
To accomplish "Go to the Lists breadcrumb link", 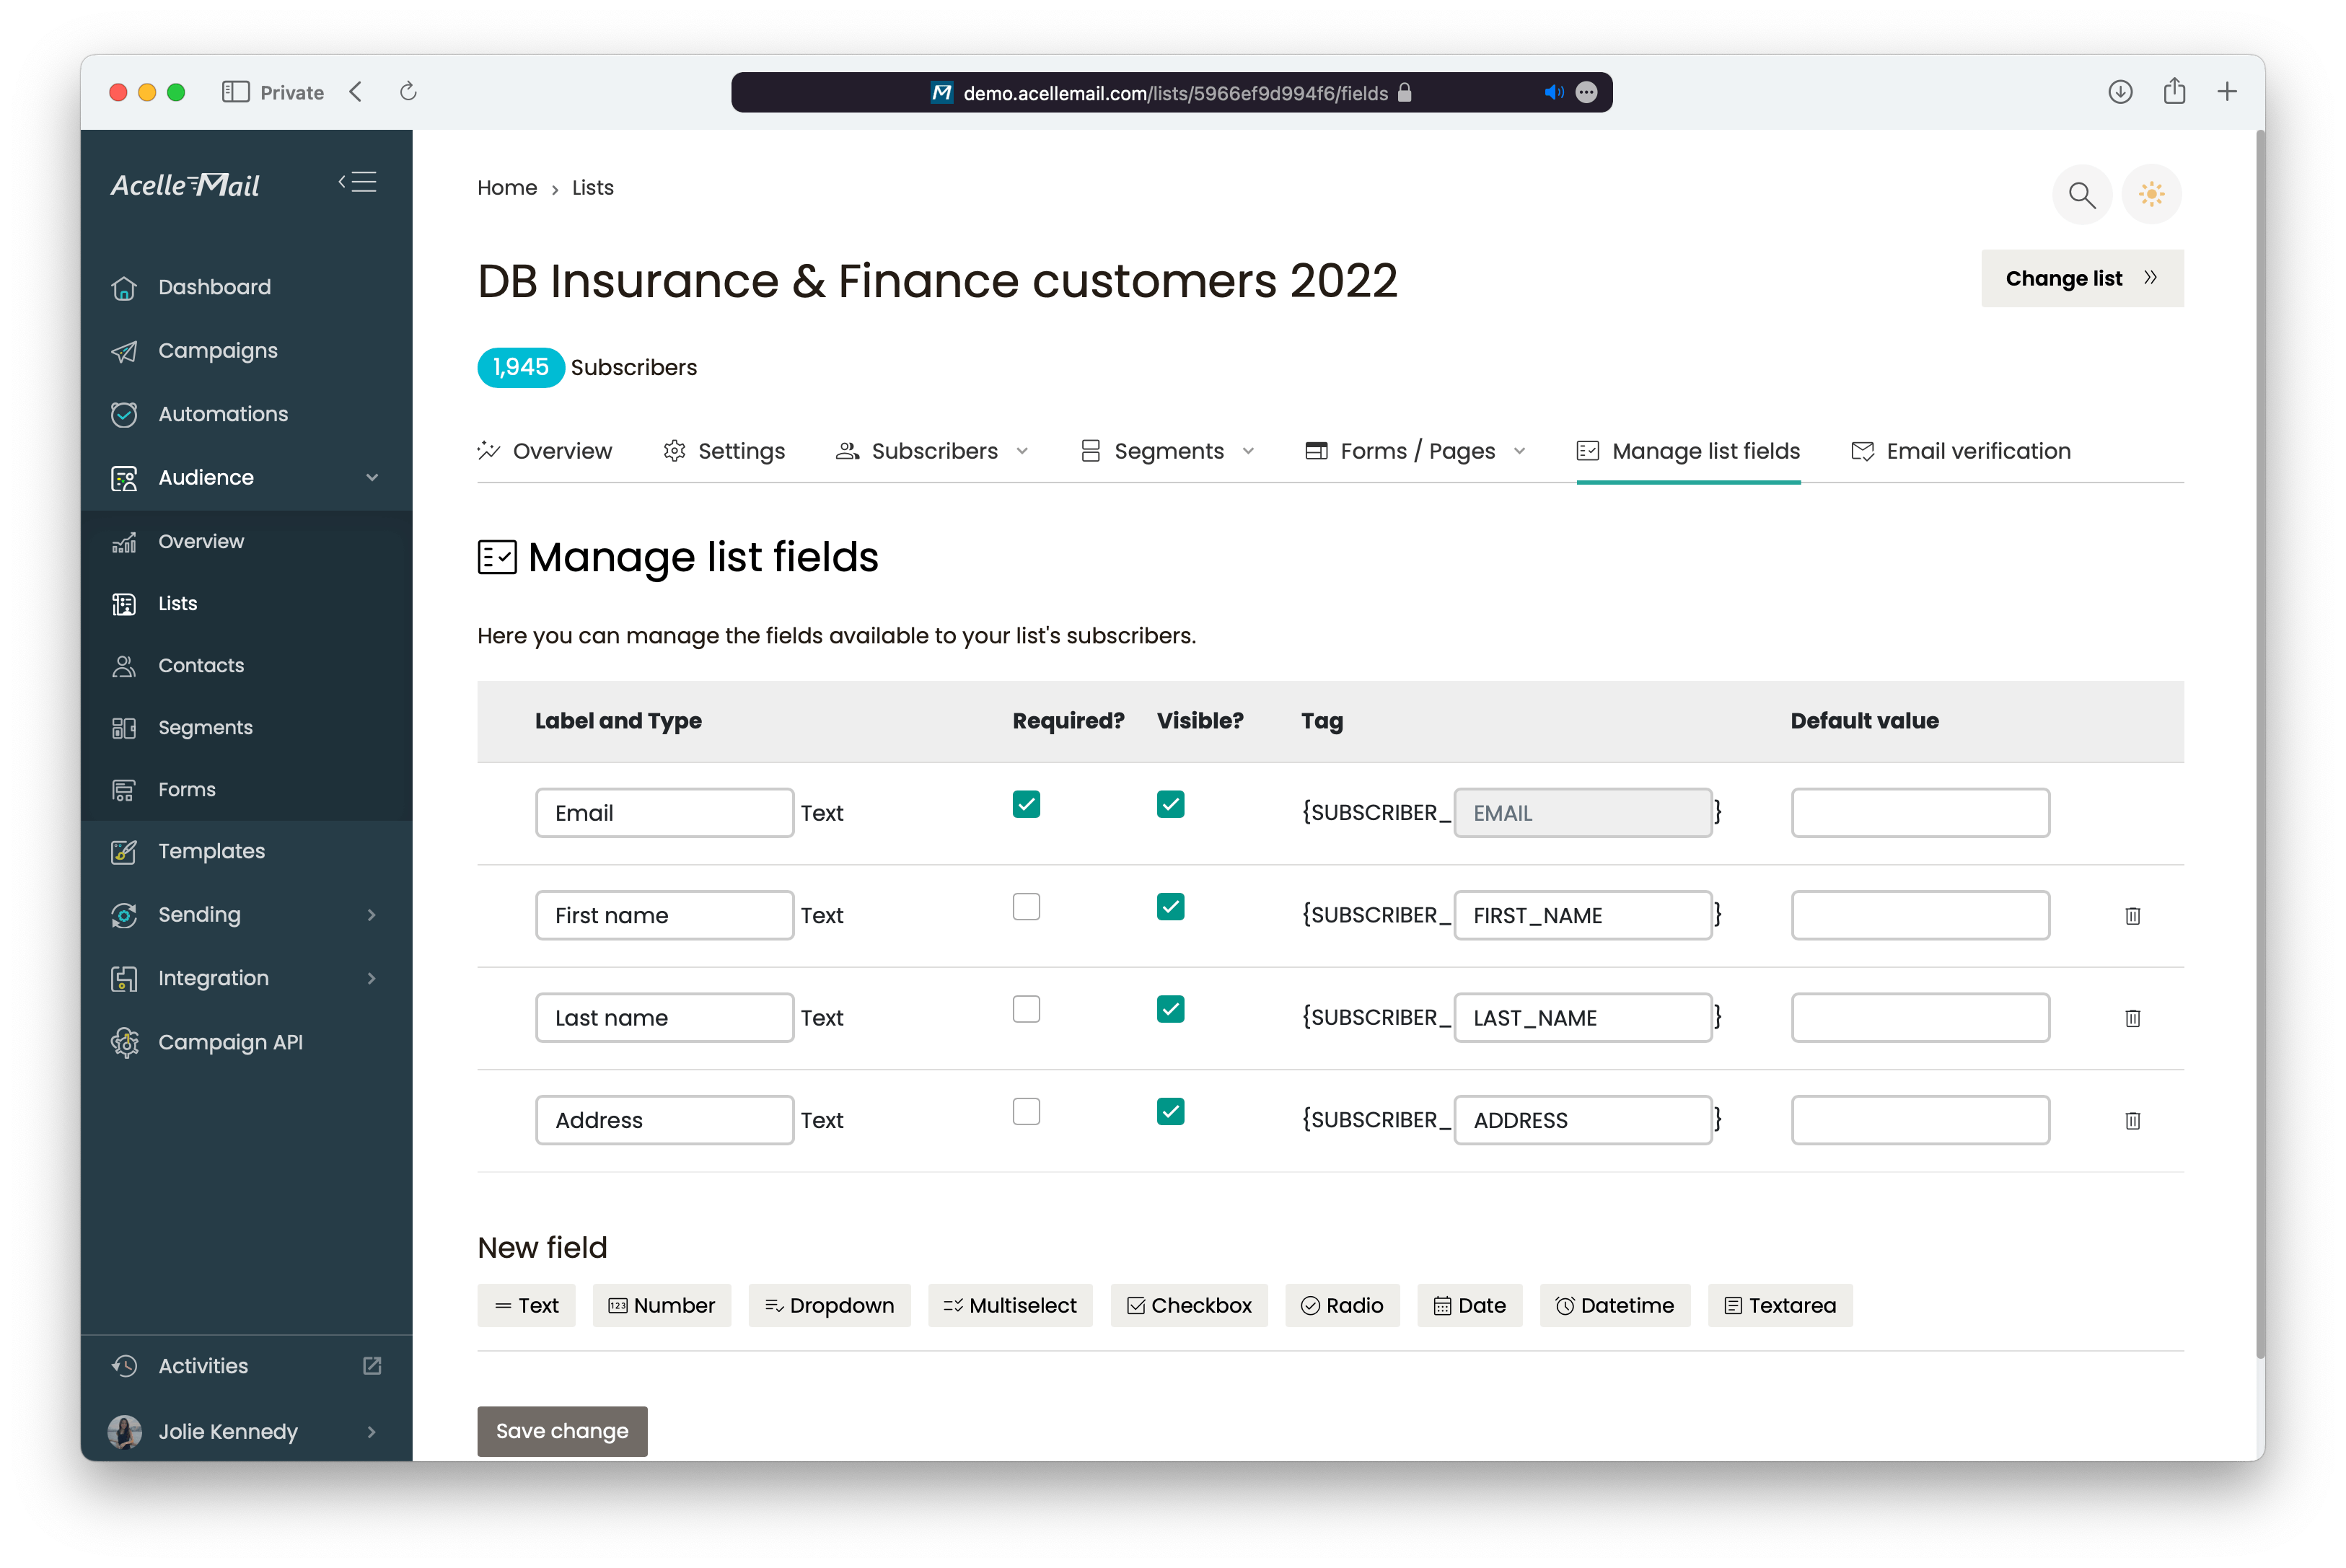I will pos(592,188).
